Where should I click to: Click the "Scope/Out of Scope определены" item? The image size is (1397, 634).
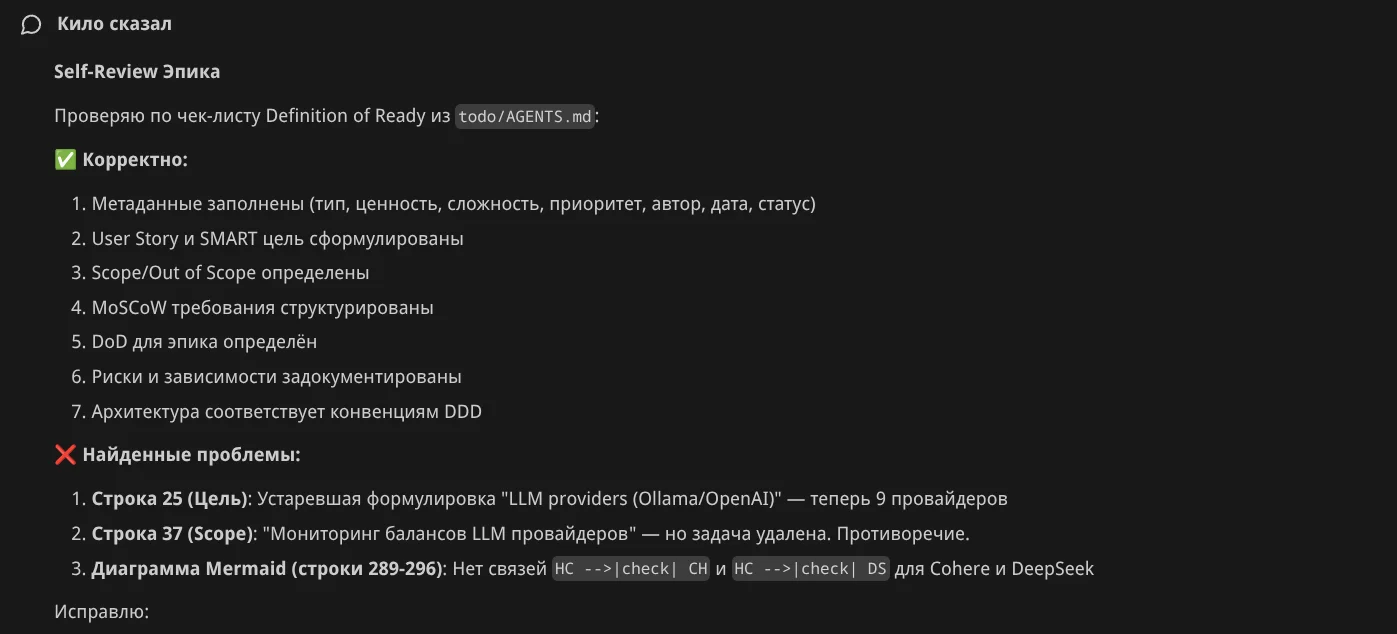click(230, 273)
